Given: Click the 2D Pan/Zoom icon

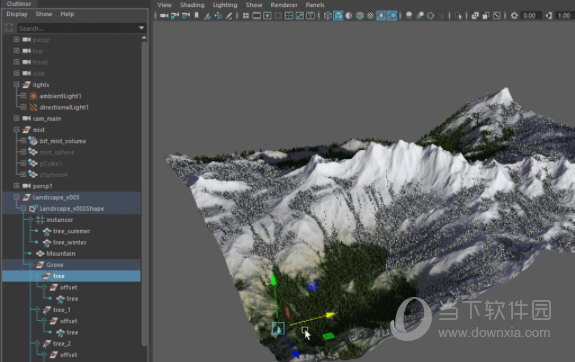Looking at the screenshot, I should pos(218,15).
